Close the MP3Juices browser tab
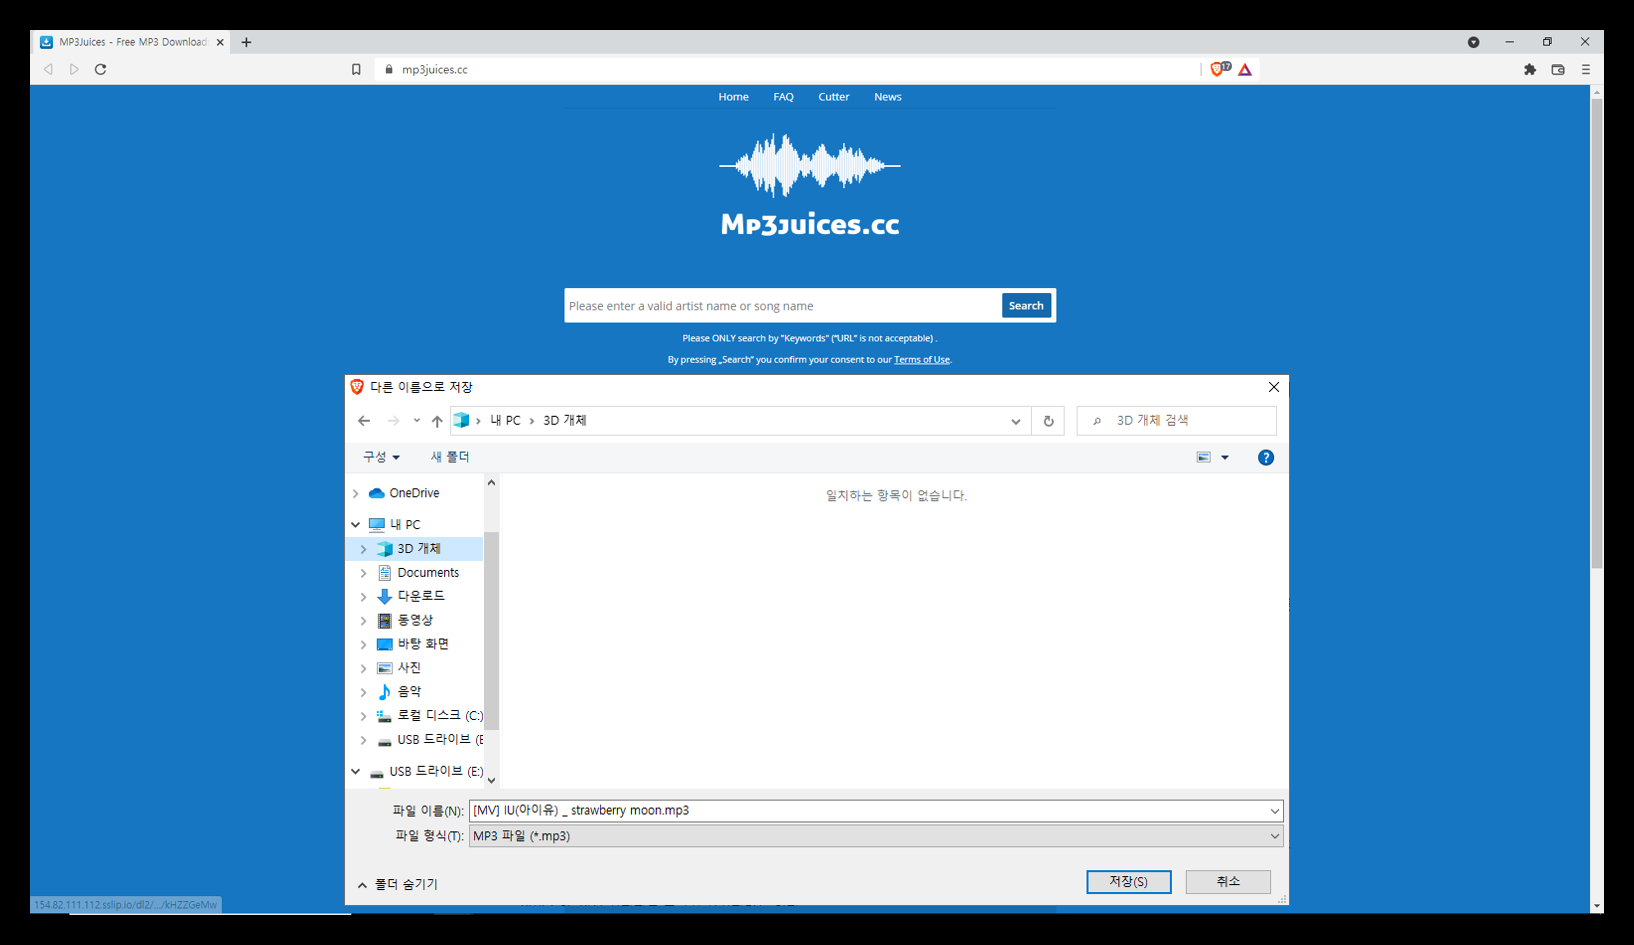This screenshot has height=945, width=1634. click(x=220, y=42)
